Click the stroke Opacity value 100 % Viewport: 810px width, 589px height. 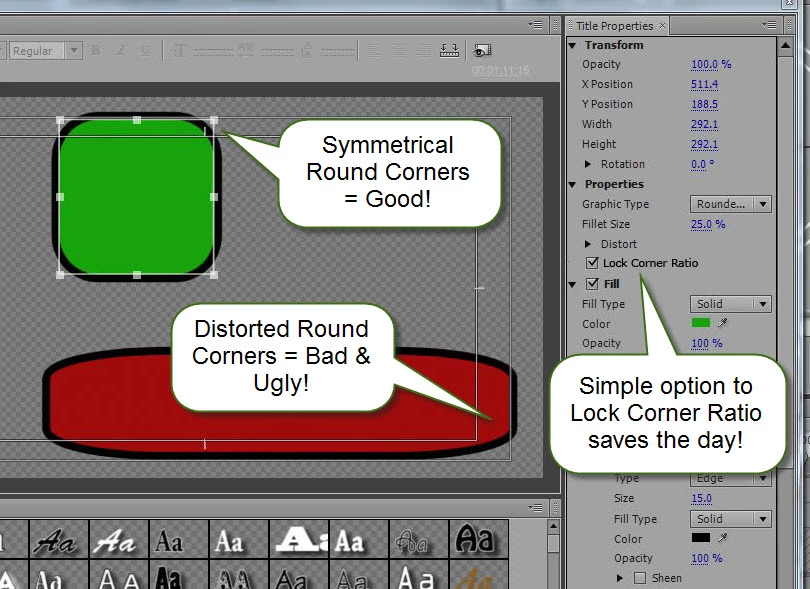pyautogui.click(x=707, y=559)
